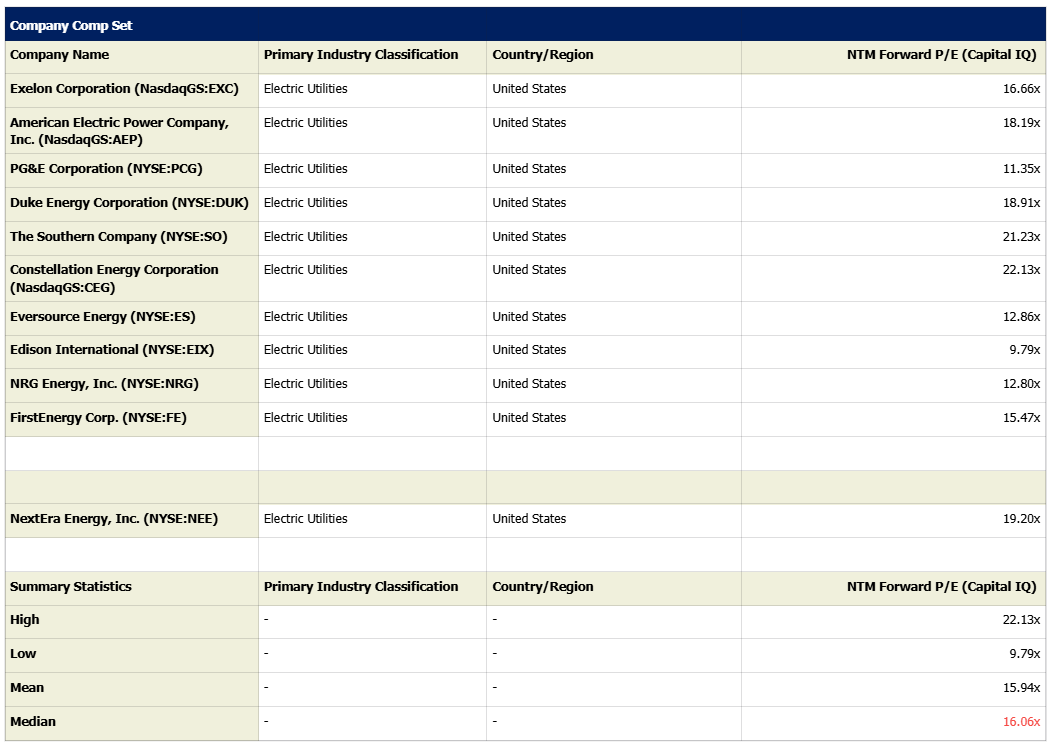Select FirstEnergy Corp. (NYSE:FE) company name
1054x750 pixels.
pyautogui.click(x=98, y=417)
